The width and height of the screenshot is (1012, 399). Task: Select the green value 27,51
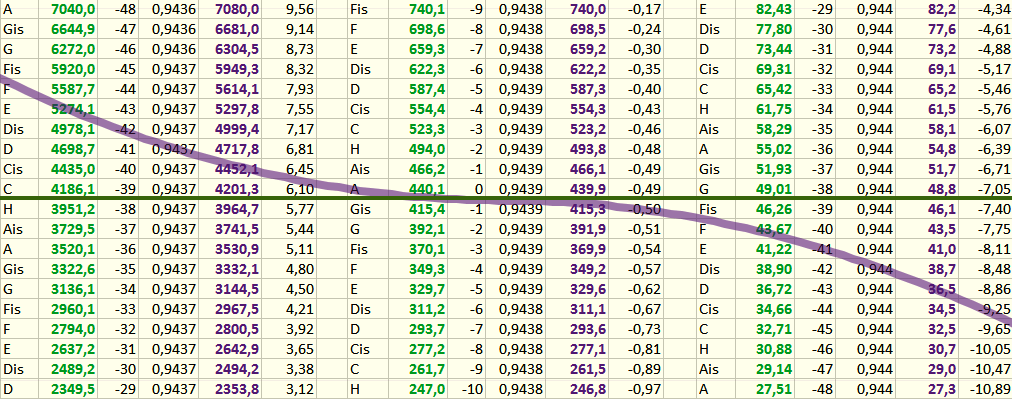[x=774, y=389]
